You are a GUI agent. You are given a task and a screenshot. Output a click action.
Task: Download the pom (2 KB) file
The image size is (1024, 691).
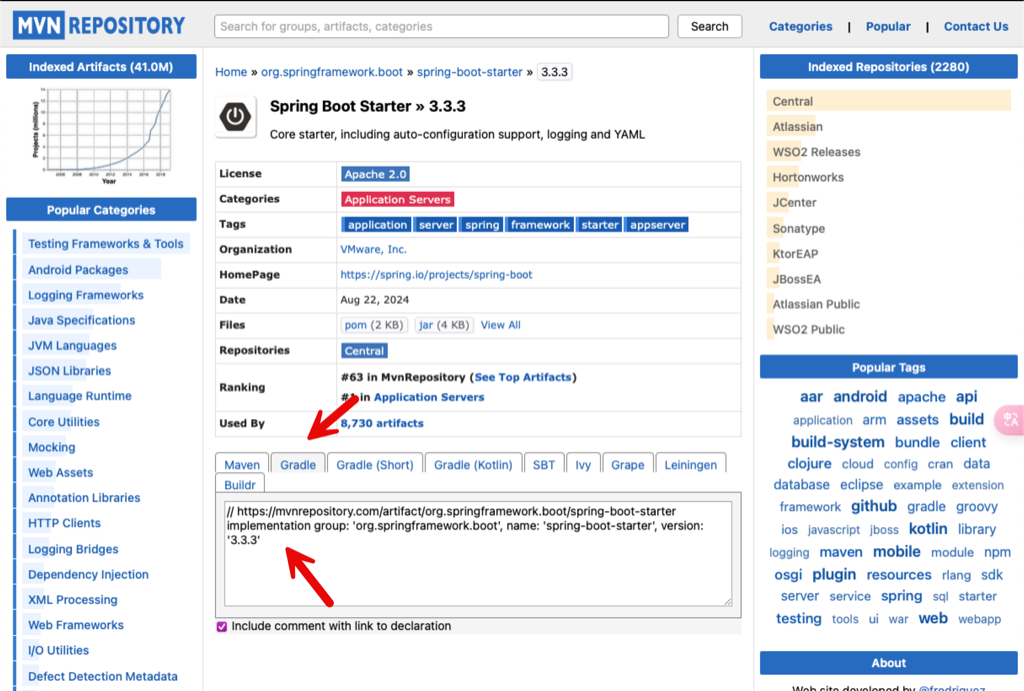point(374,325)
